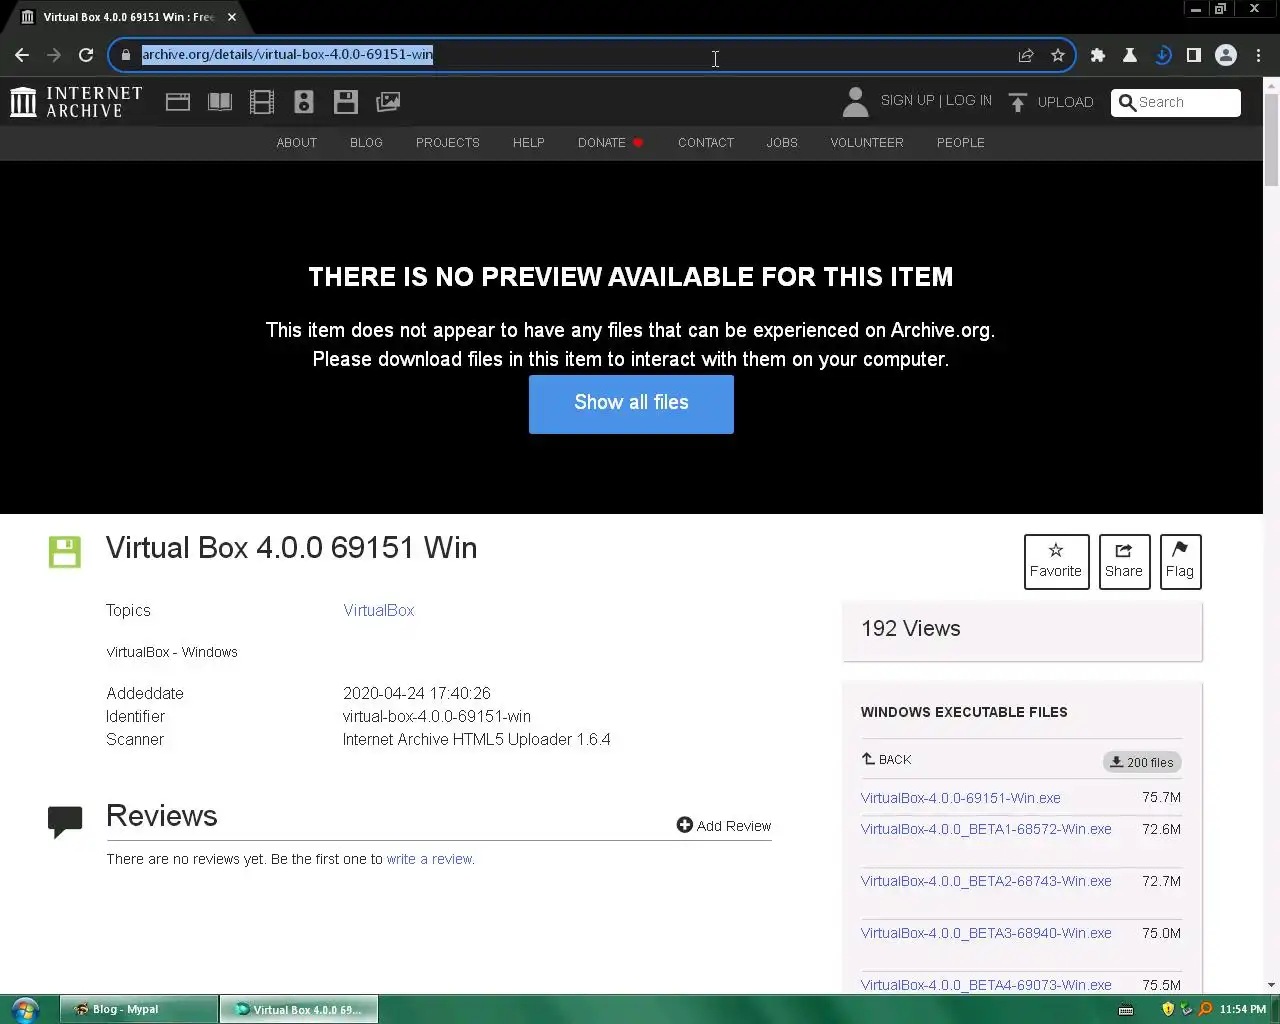Open PROJECTS in the navigation bar
Viewport: 1280px width, 1024px height.
point(448,143)
